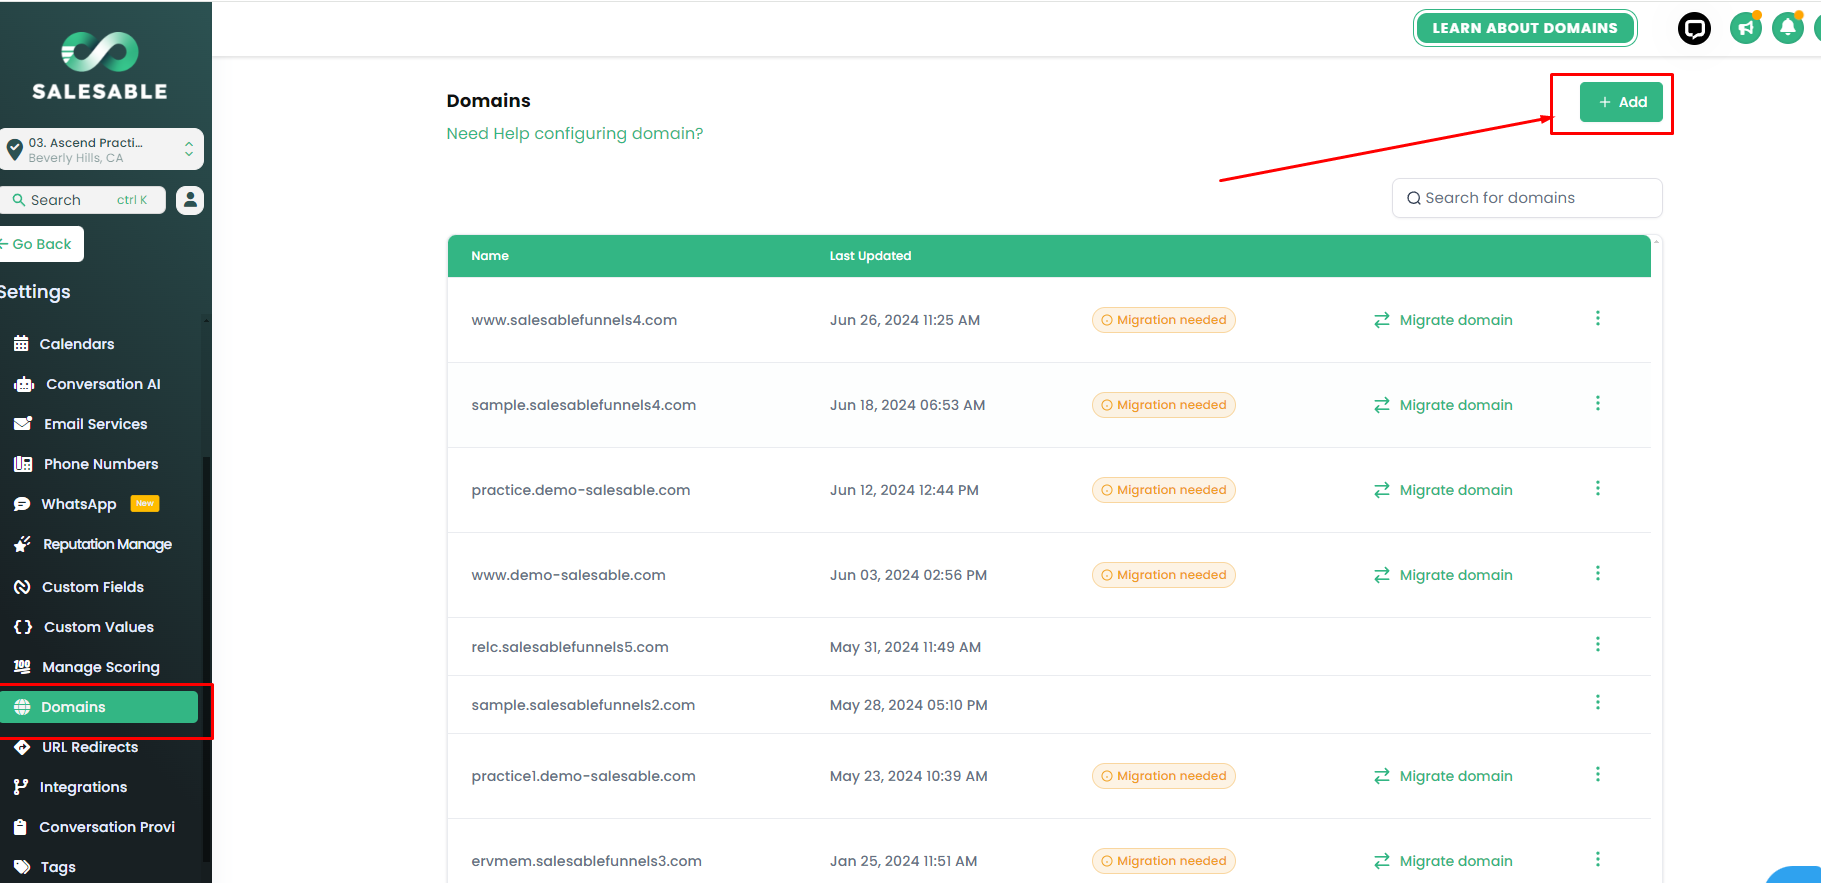The image size is (1821, 883).
Task: Click the sidebar Search ctrl K box
Action: [x=83, y=200]
